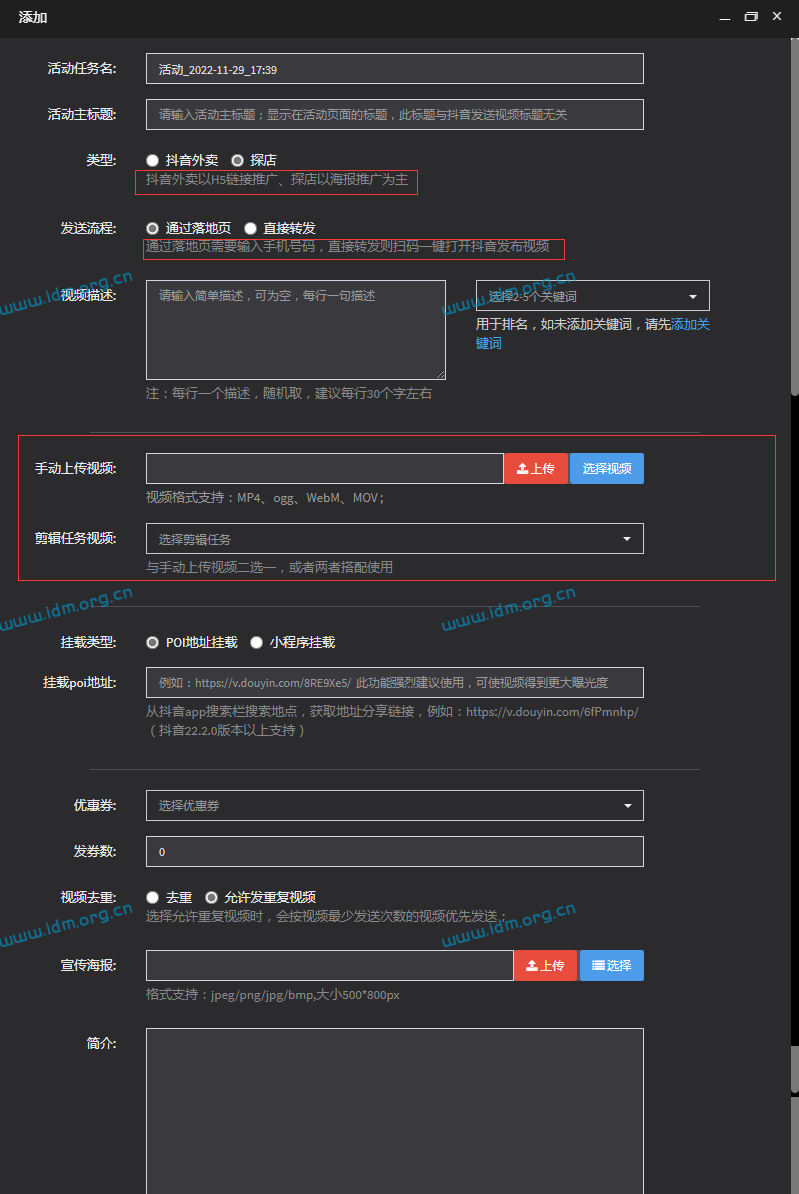Viewport: 799px width, 1194px height.
Task: Click inside the 简介 text area
Action: point(395,1110)
